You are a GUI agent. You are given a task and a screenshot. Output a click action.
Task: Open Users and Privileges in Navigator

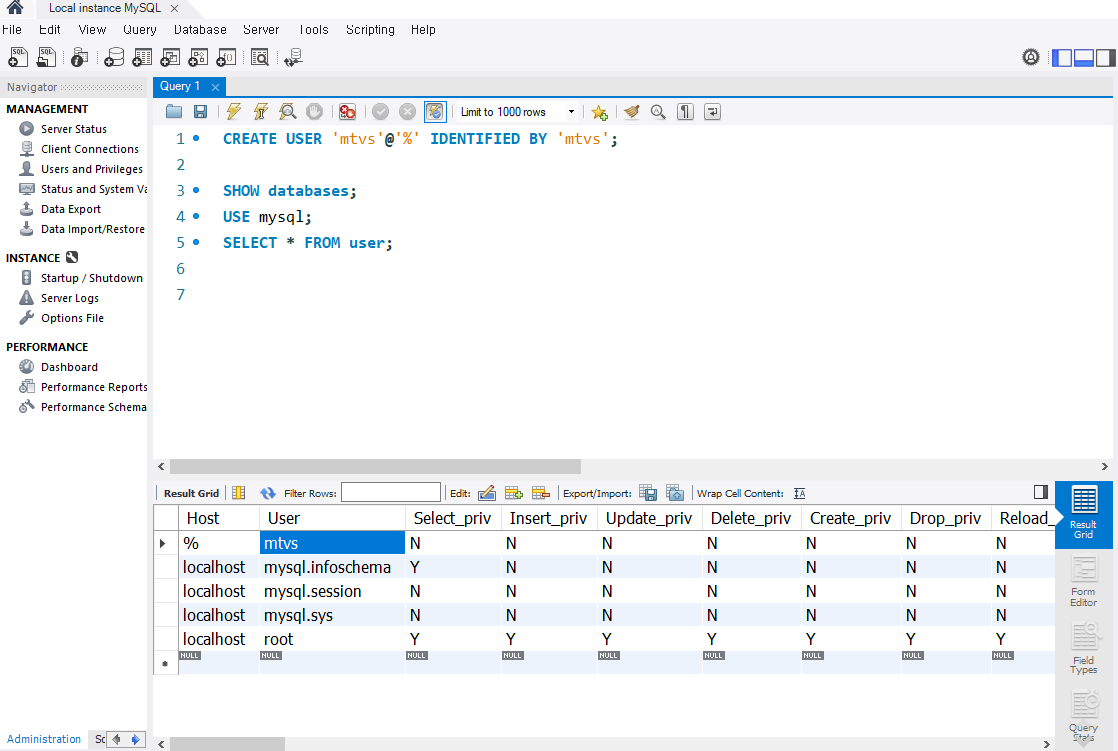tap(91, 169)
